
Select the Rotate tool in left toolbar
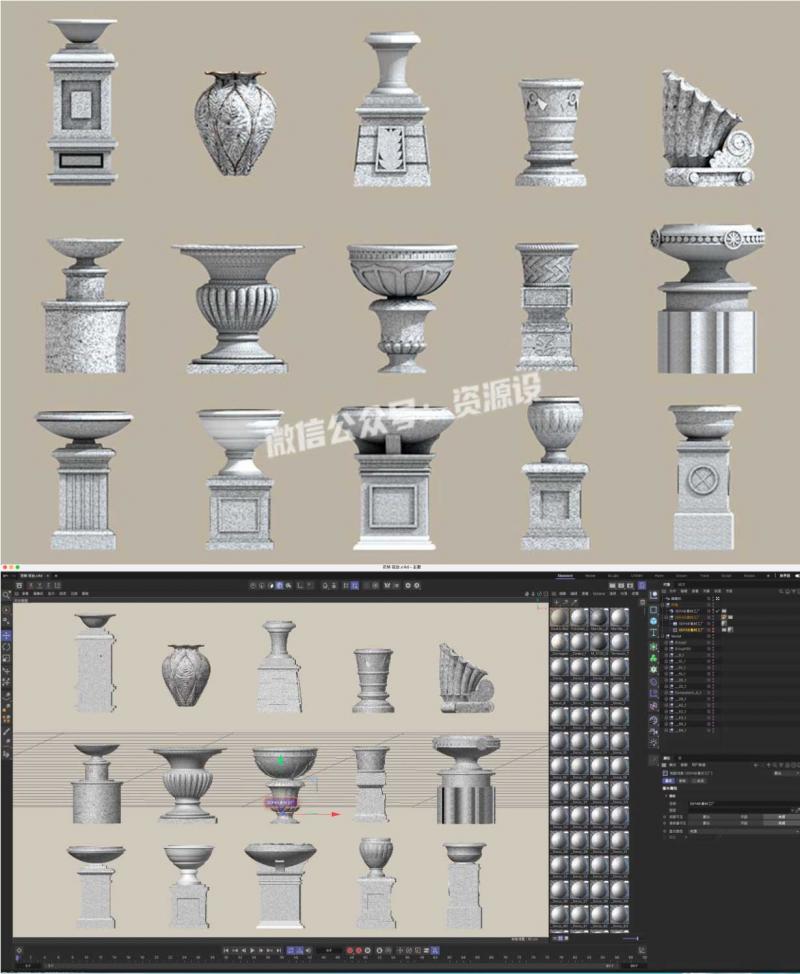click(x=7, y=646)
